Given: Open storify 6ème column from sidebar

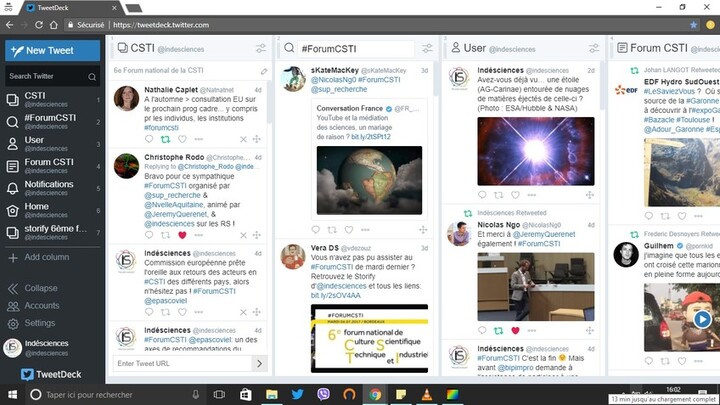Looking at the screenshot, I should [52, 232].
